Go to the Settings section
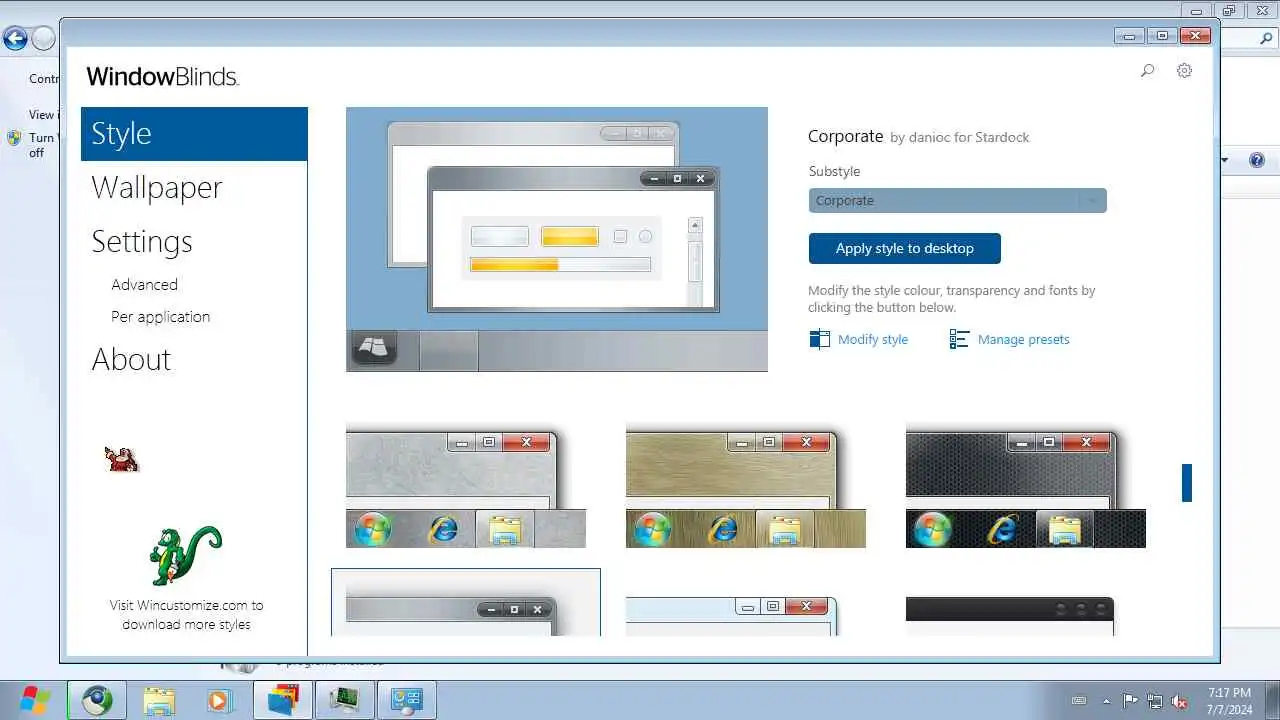This screenshot has height=720, width=1280. coord(141,241)
